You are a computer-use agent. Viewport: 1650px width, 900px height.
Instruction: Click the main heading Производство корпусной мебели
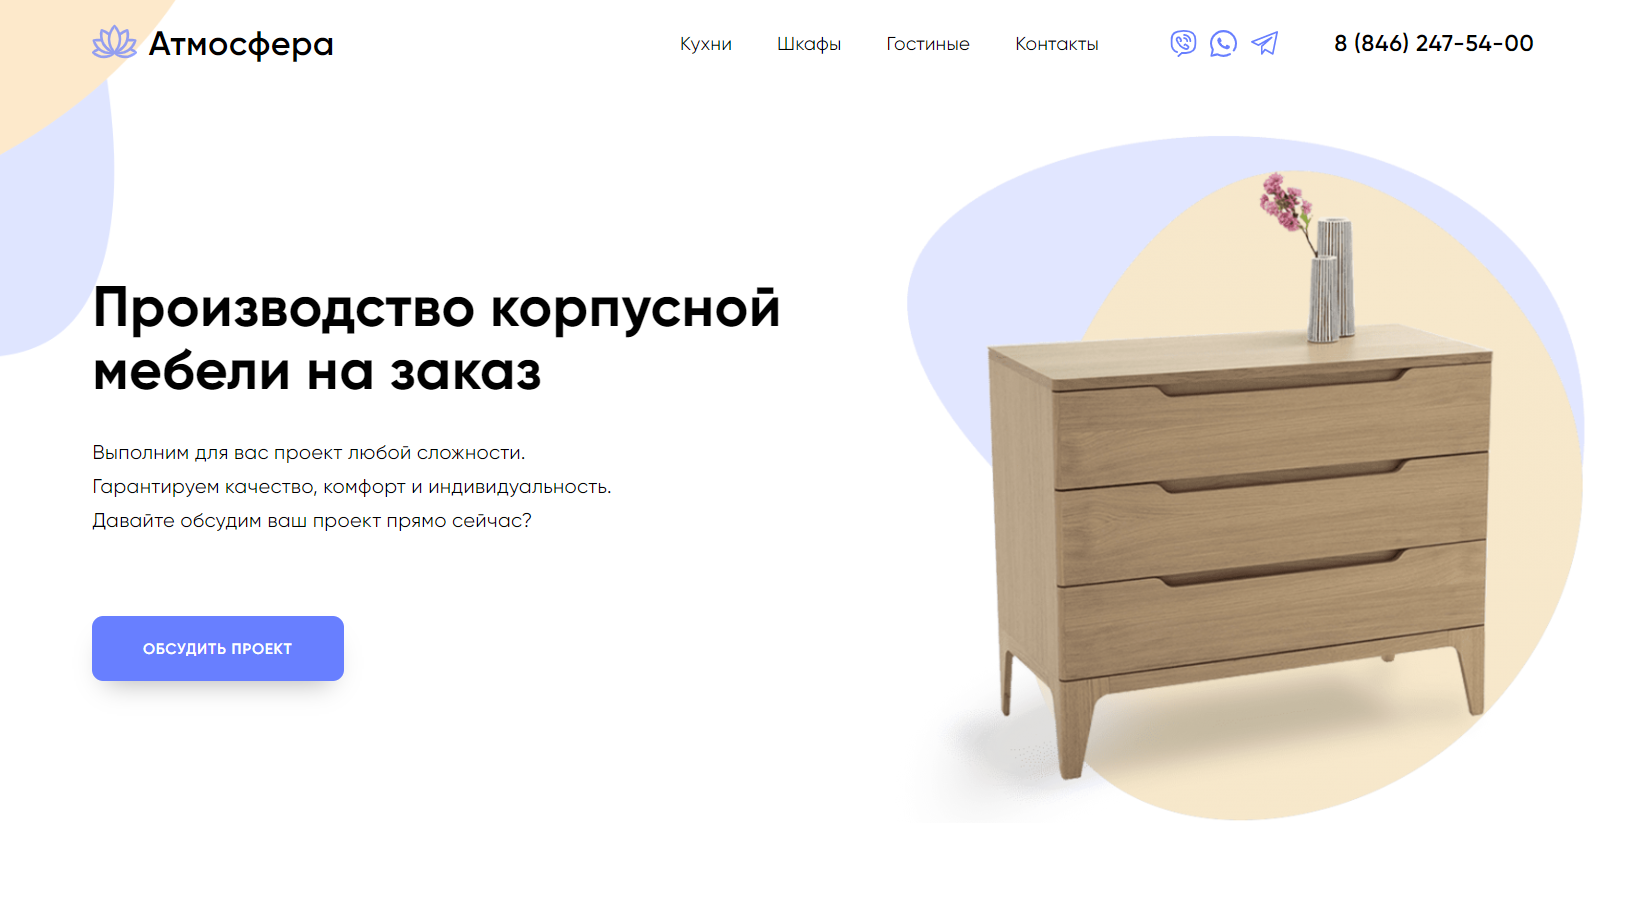coord(436,339)
